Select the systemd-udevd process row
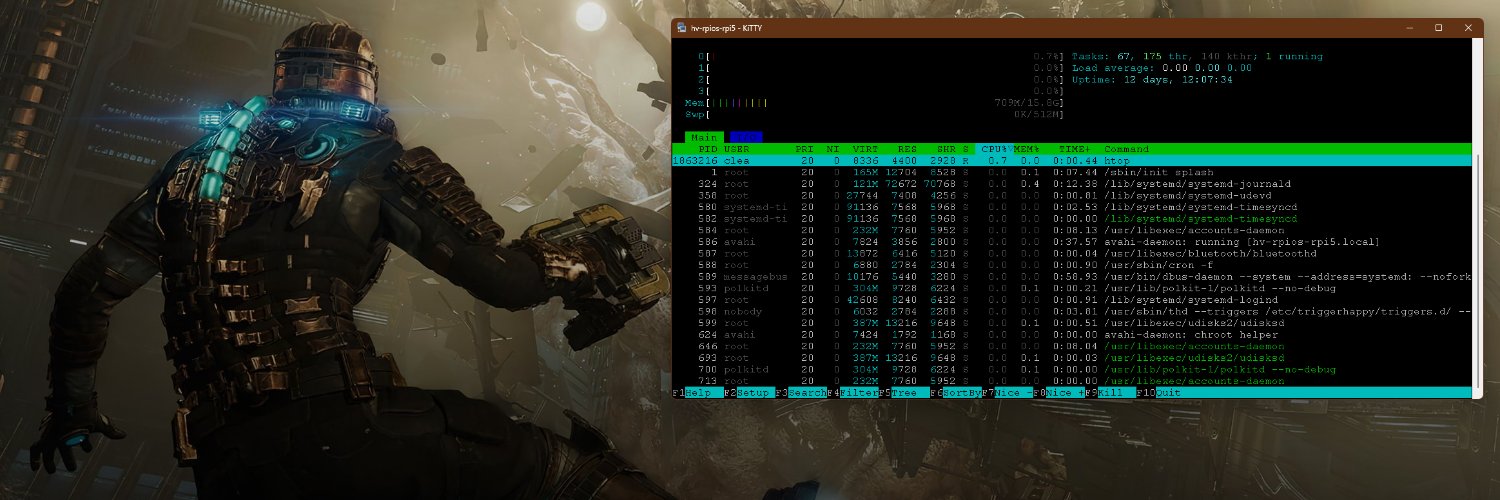 tap(1071, 195)
